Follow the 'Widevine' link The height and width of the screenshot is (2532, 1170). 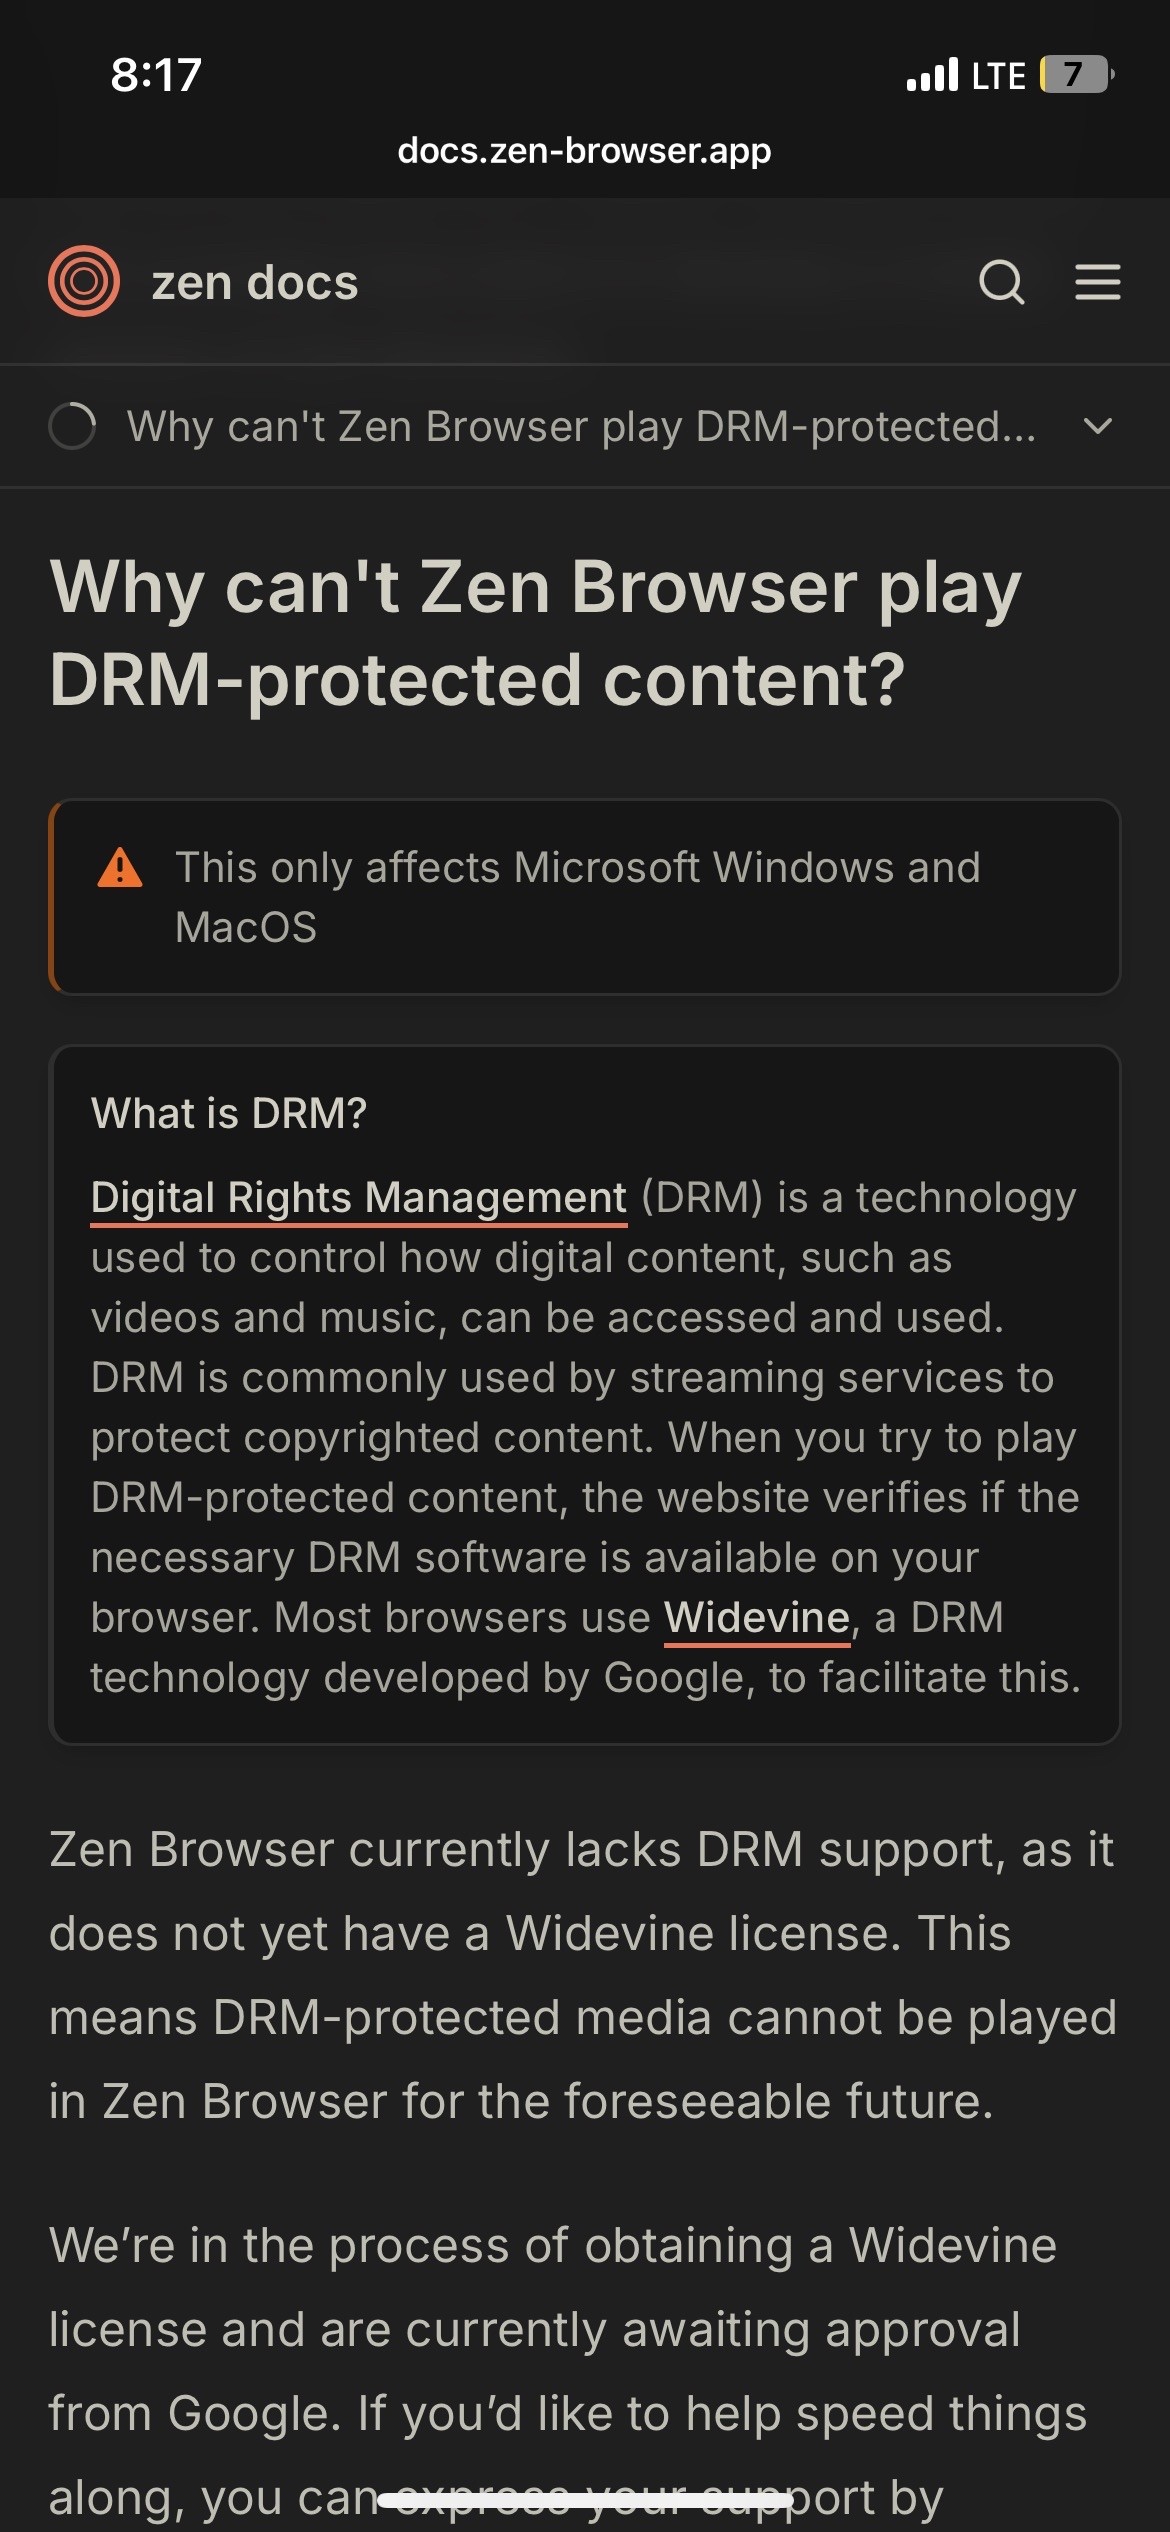[x=757, y=1618]
